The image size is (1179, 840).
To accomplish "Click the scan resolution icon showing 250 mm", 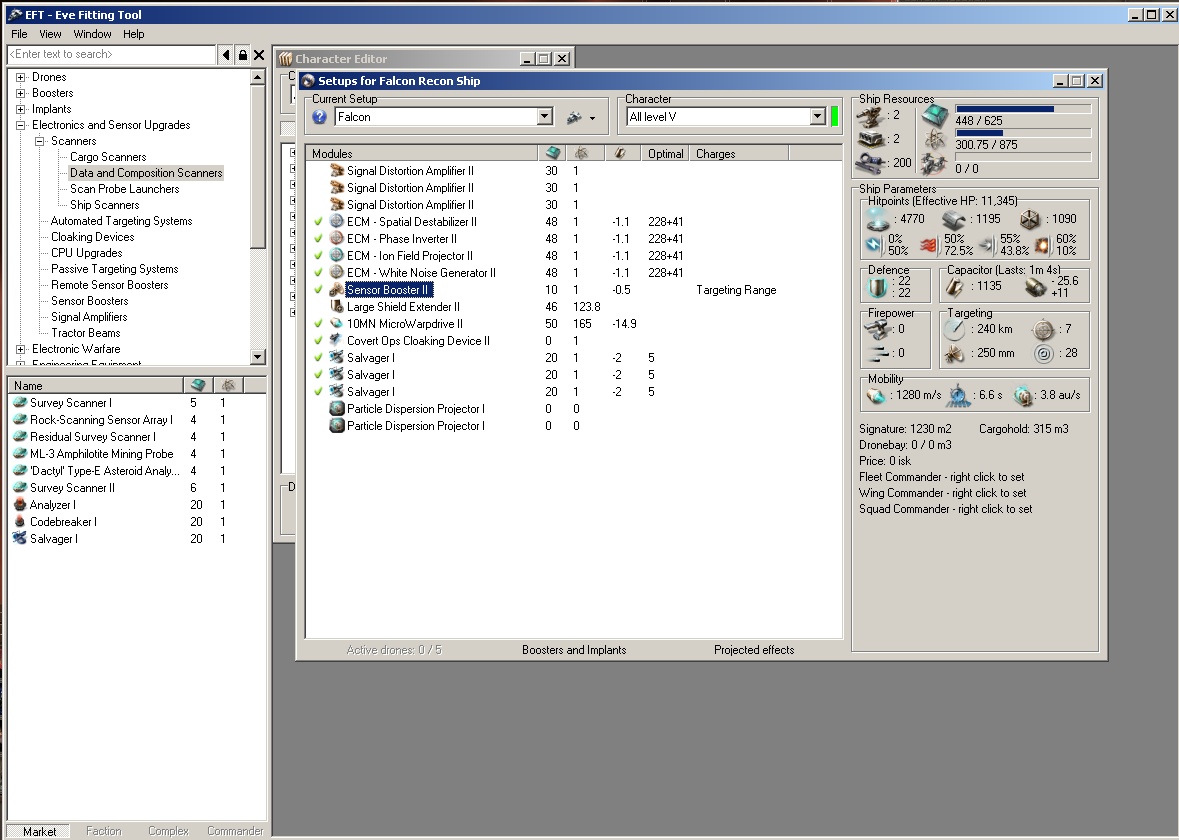I will click(x=954, y=353).
